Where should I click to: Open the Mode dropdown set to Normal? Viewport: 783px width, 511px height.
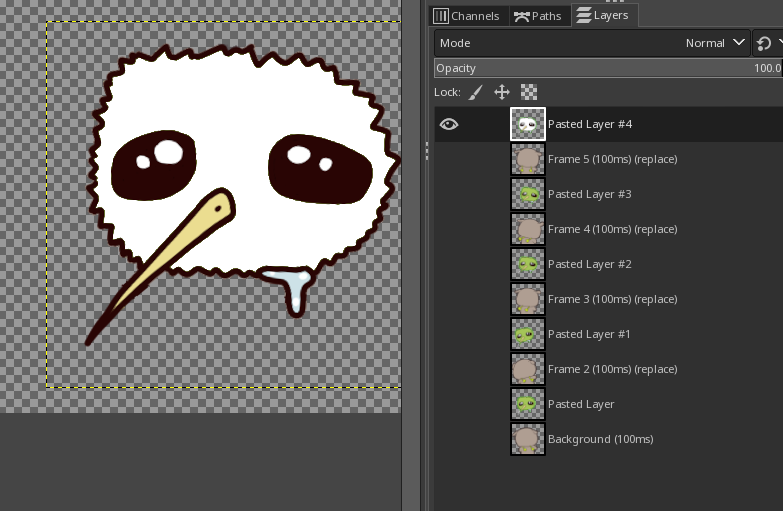(592, 43)
